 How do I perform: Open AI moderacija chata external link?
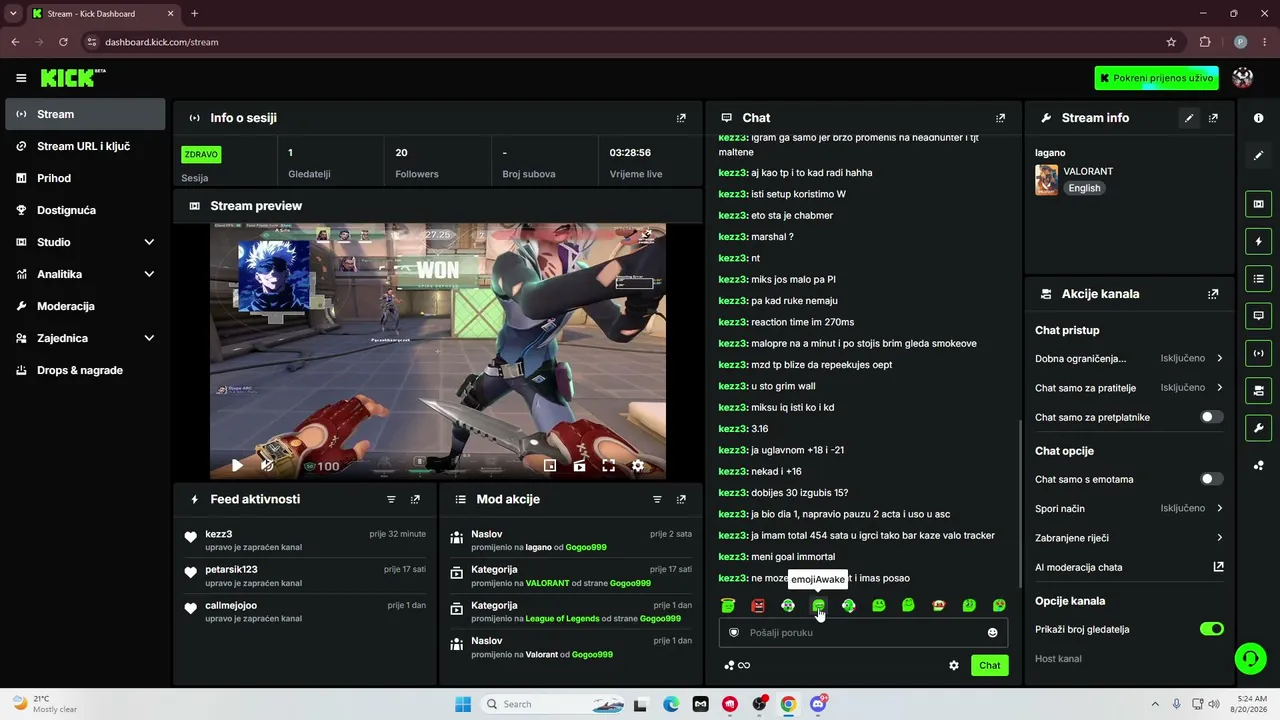(x=1218, y=567)
